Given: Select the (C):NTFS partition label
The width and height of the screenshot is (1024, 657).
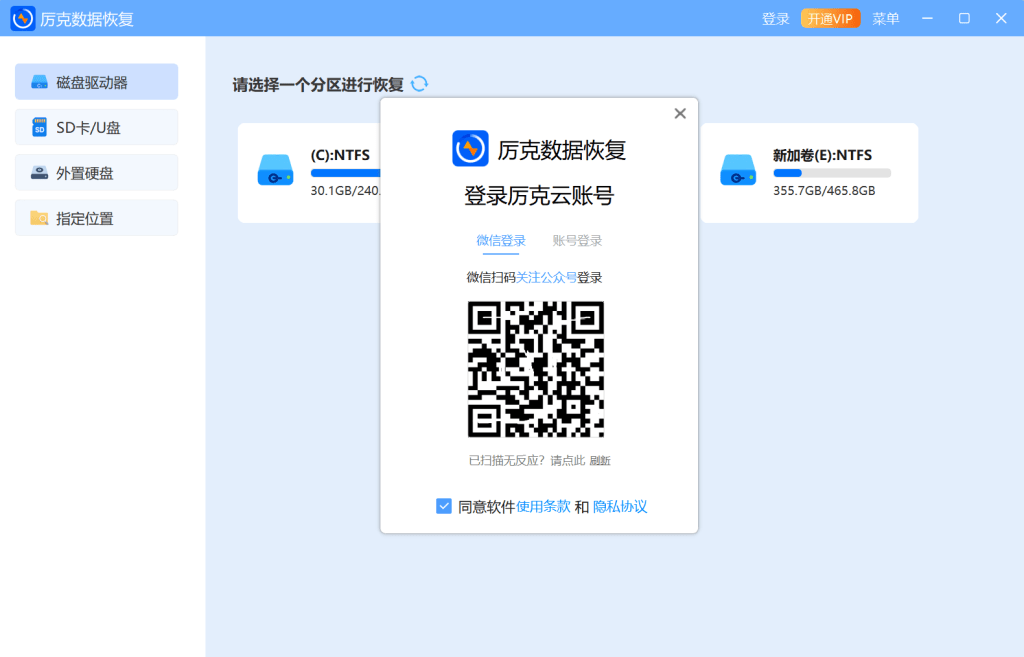Looking at the screenshot, I should point(340,155).
